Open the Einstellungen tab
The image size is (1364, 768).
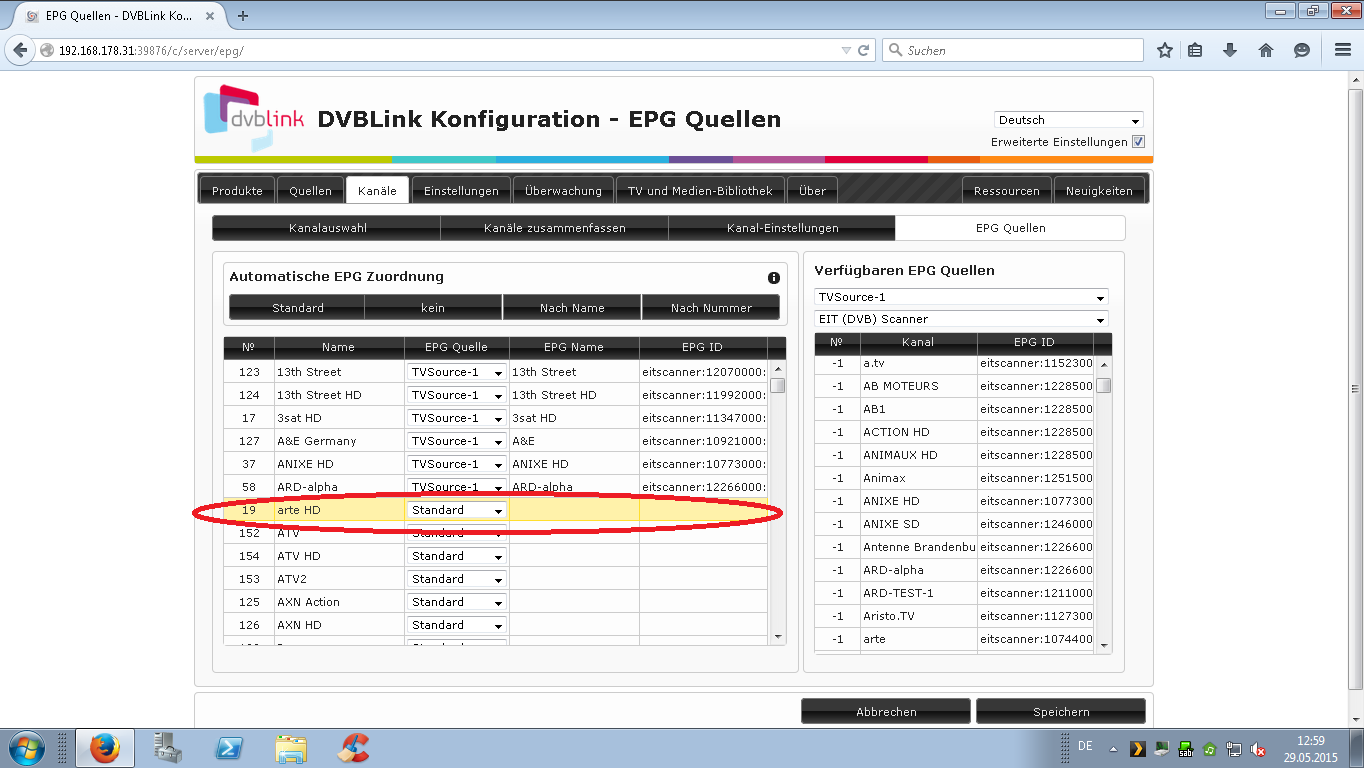461,190
